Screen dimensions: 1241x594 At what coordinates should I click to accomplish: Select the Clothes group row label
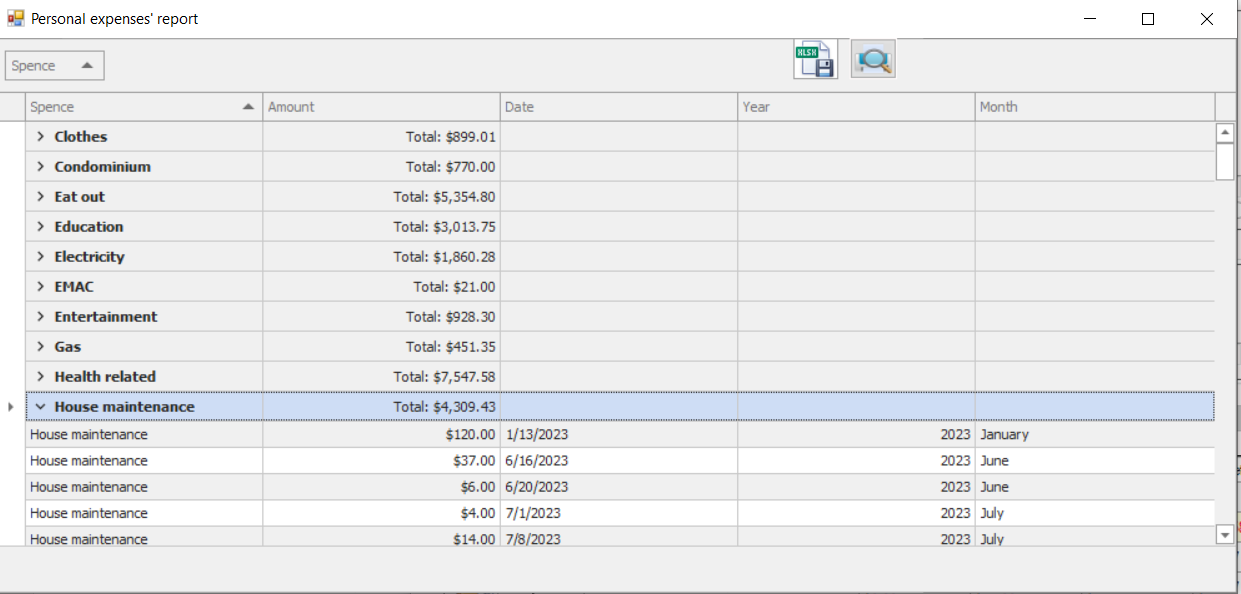pos(80,137)
